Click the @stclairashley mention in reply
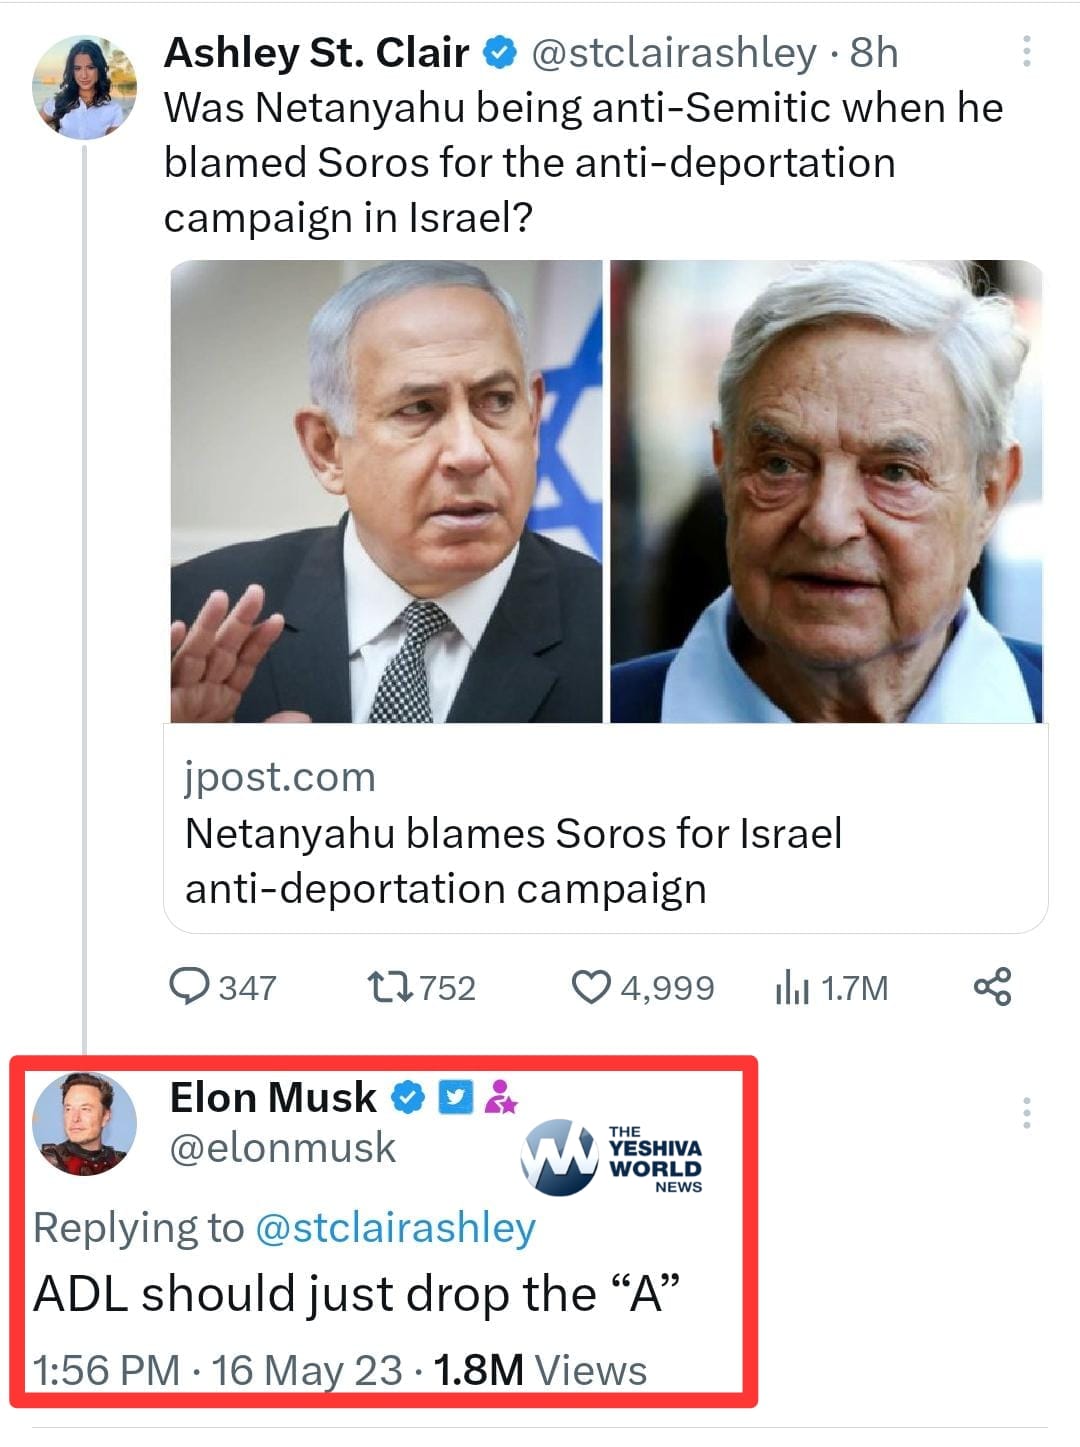 395,1228
